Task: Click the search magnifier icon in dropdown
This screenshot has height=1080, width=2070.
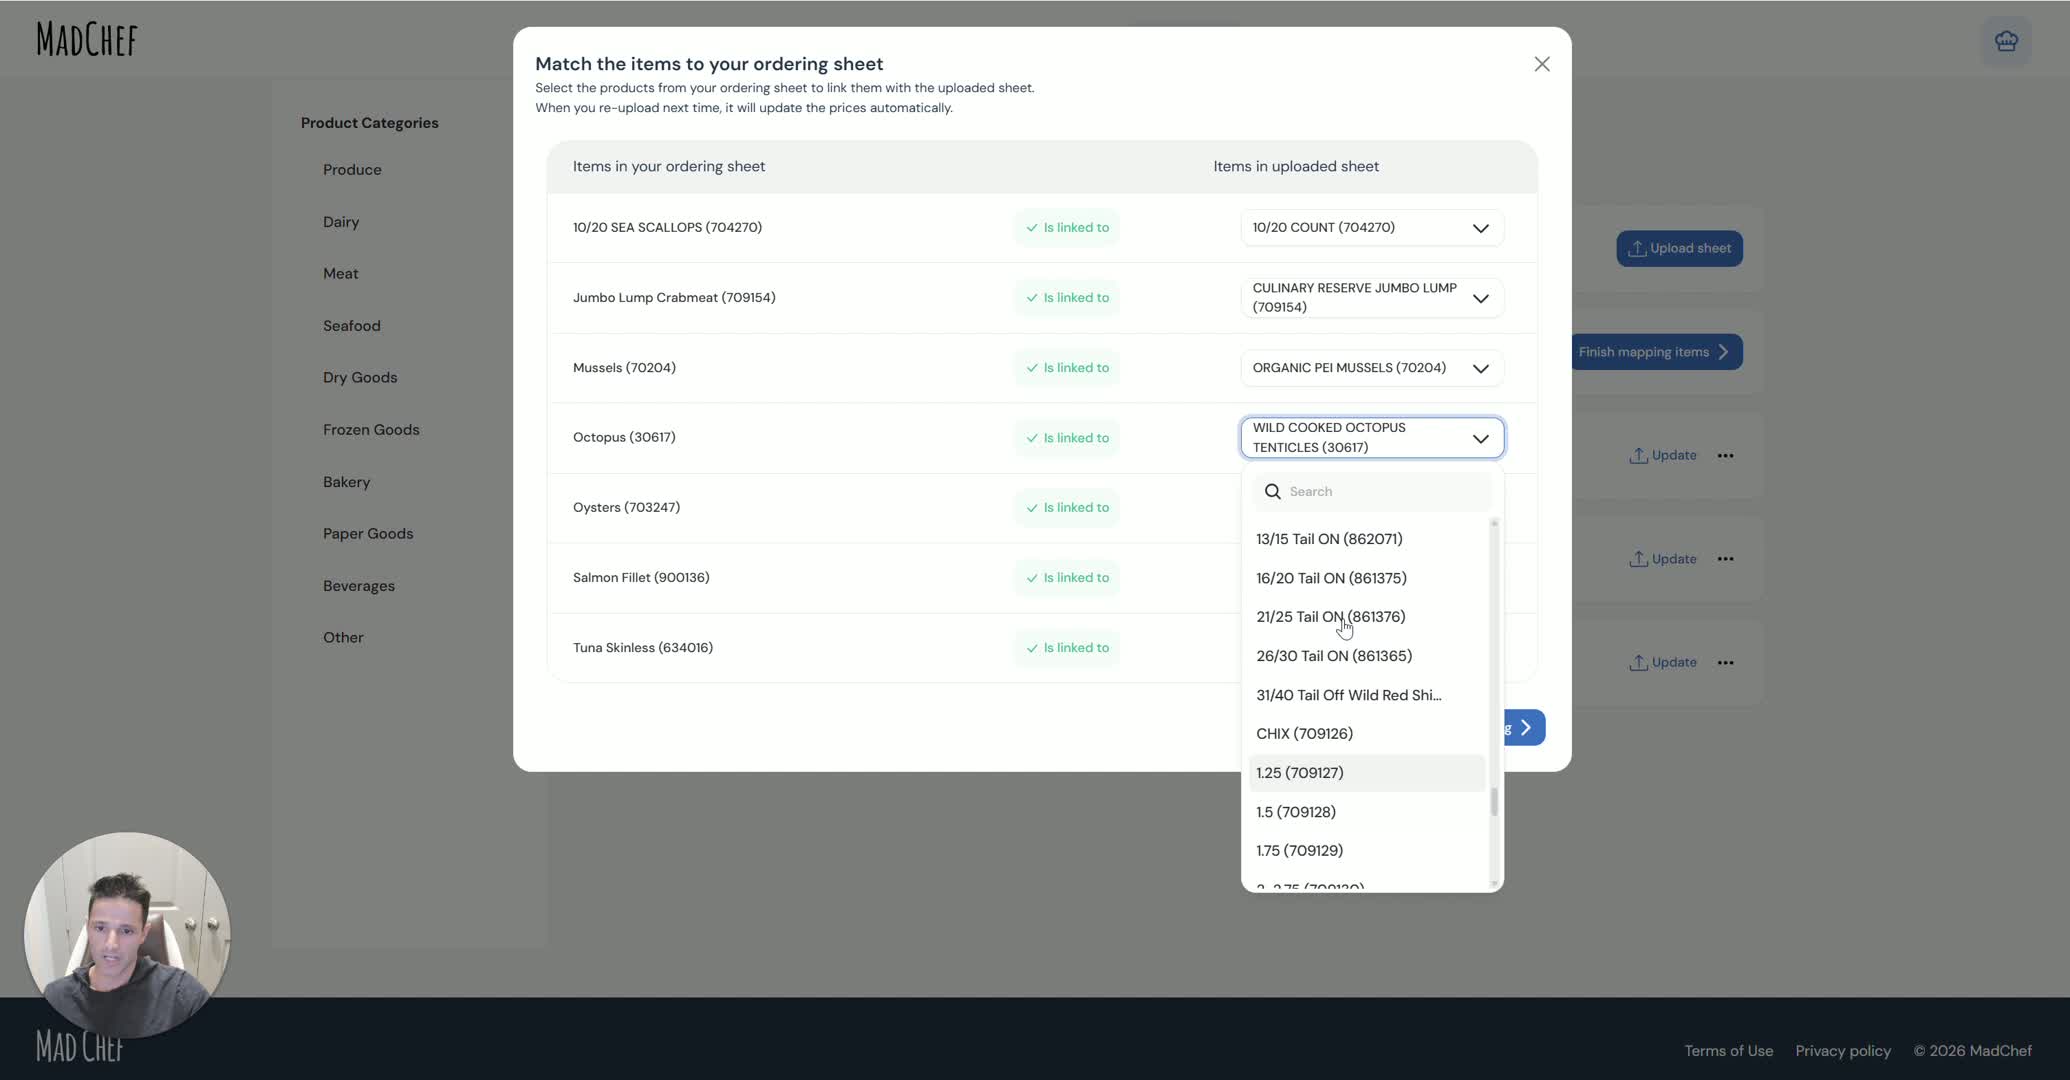Action: point(1272,491)
